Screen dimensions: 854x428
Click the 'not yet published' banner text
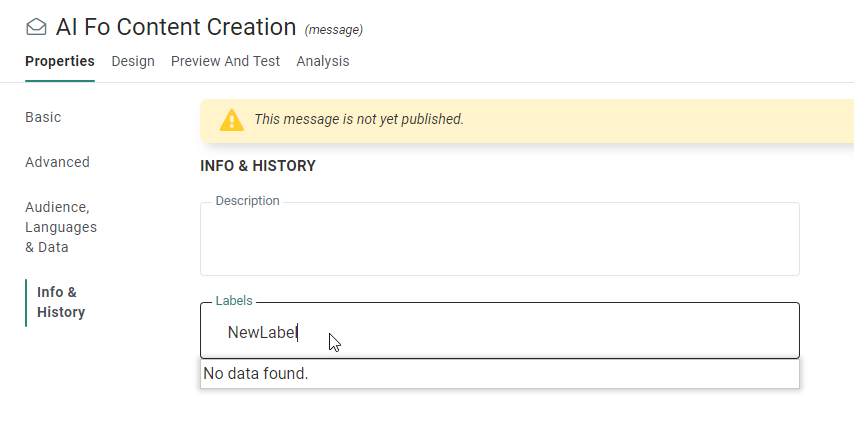(x=359, y=119)
